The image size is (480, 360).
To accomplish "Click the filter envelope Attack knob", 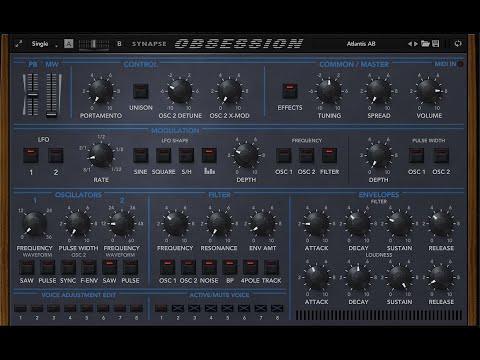I will pyautogui.click(x=316, y=223).
